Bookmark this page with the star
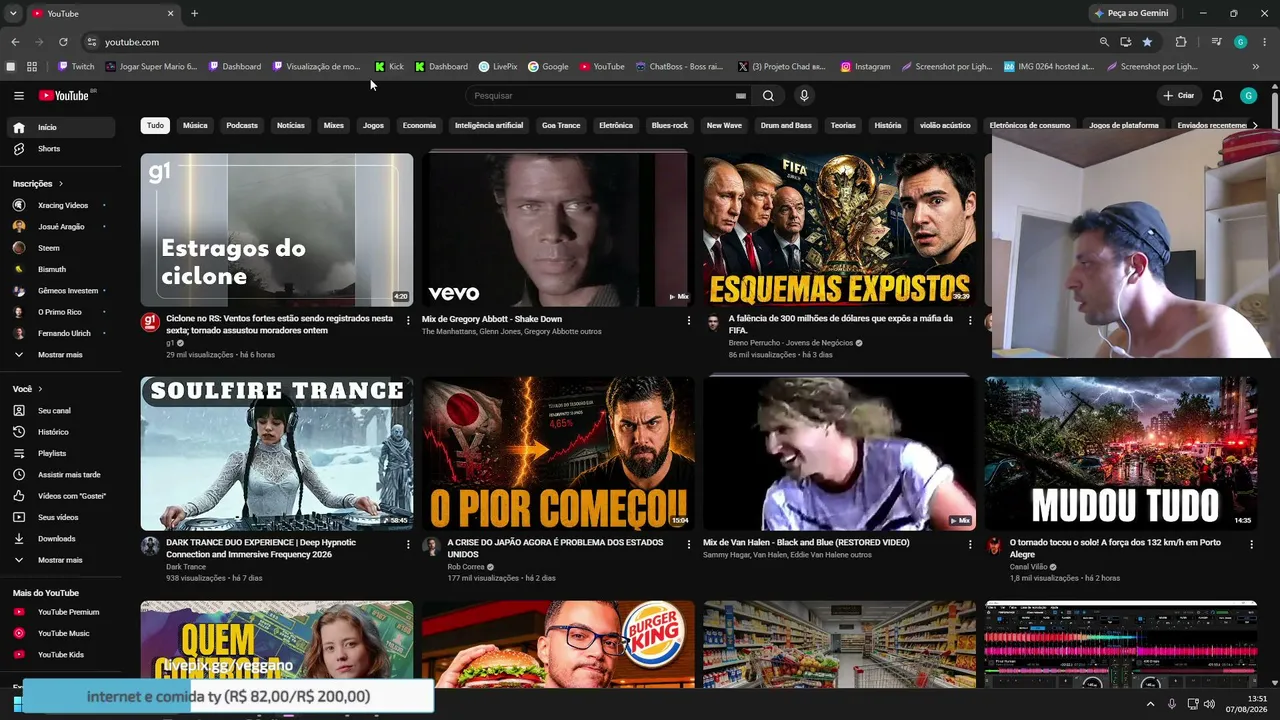Screen dimensions: 1280x720 [1147, 42]
